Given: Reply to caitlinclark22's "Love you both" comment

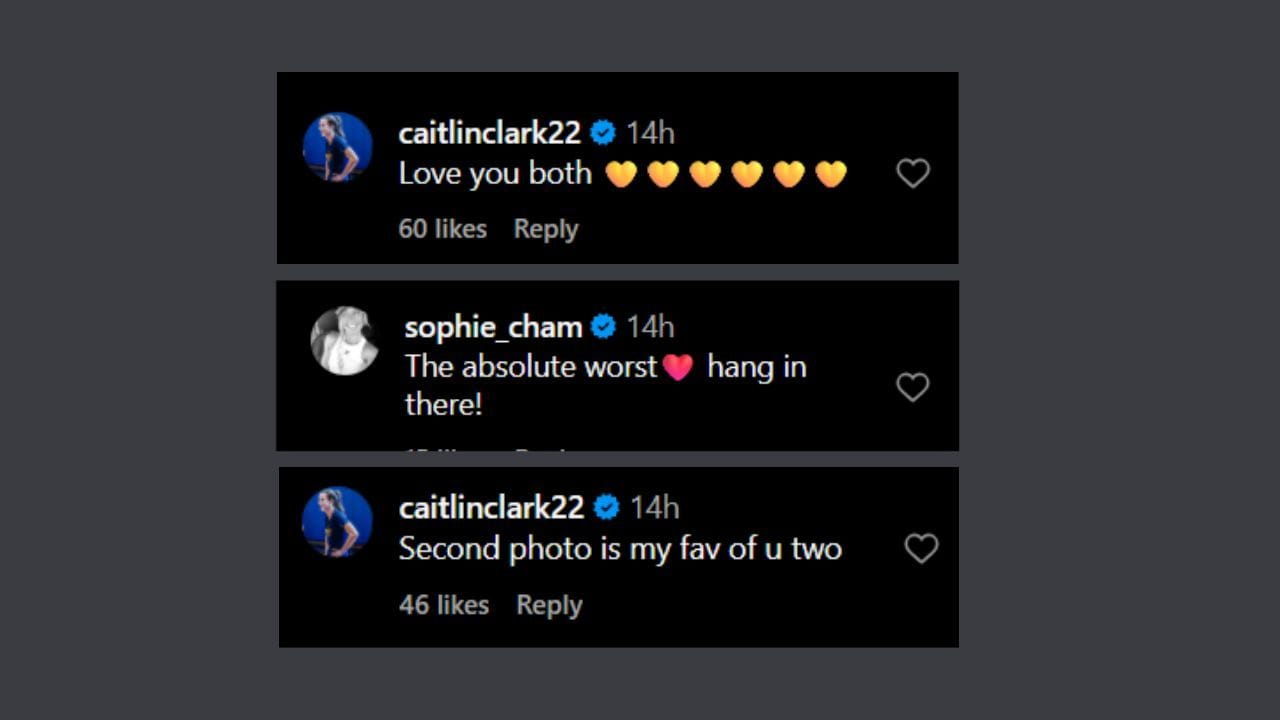Looking at the screenshot, I should coord(545,228).
